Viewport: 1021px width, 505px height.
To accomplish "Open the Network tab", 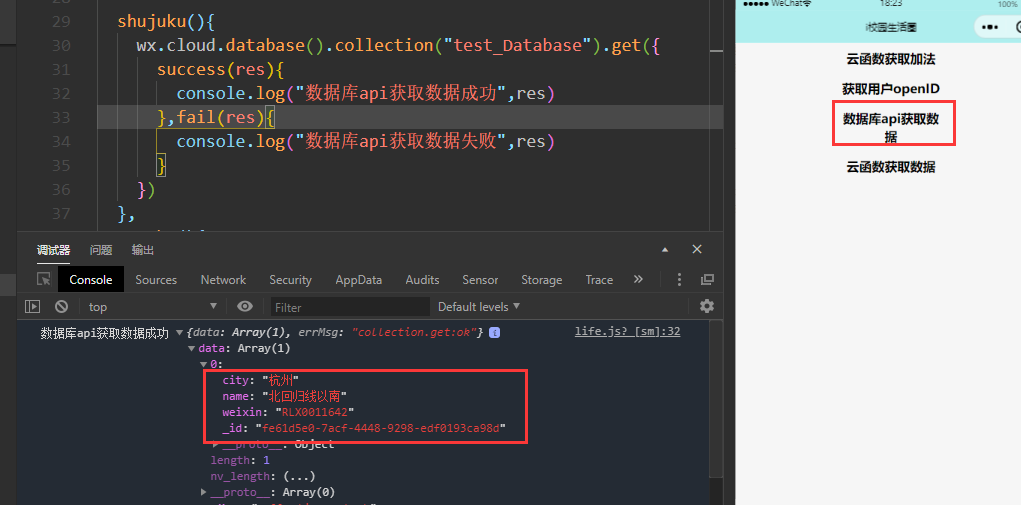I will tap(223, 280).
